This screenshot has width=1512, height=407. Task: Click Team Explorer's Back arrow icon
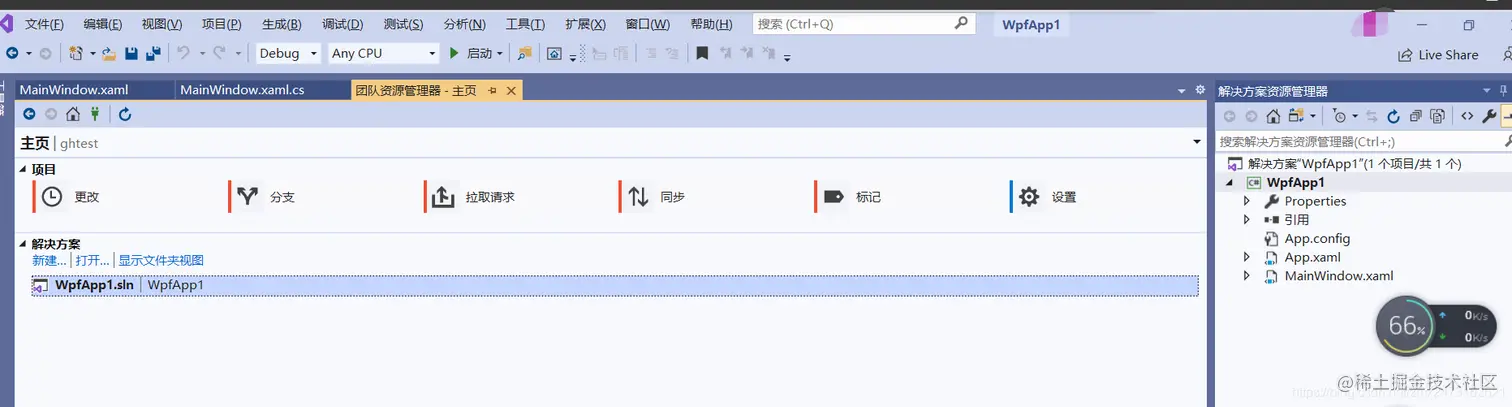(x=29, y=114)
